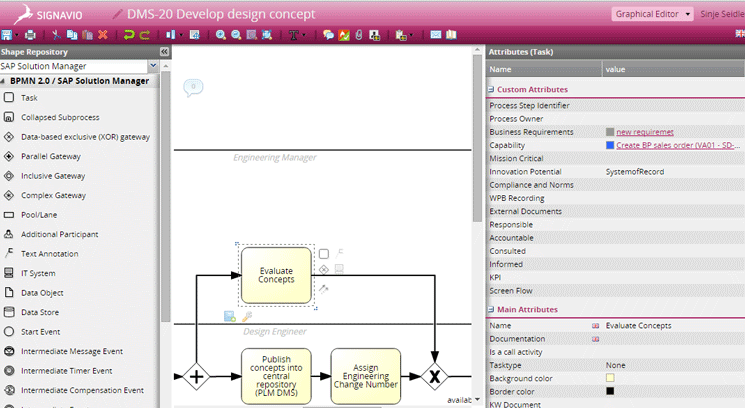Cut the selected shape with scissors icon
The height and width of the screenshot is (408, 745).
(x=56, y=35)
